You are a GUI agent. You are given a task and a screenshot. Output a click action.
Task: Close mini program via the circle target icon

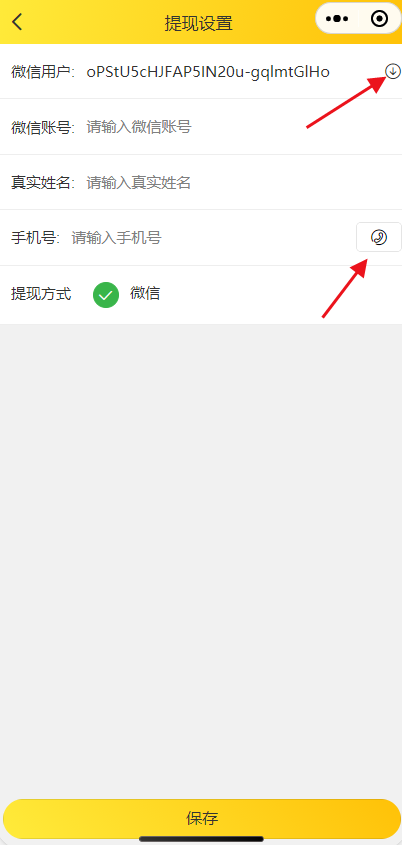[x=379, y=19]
